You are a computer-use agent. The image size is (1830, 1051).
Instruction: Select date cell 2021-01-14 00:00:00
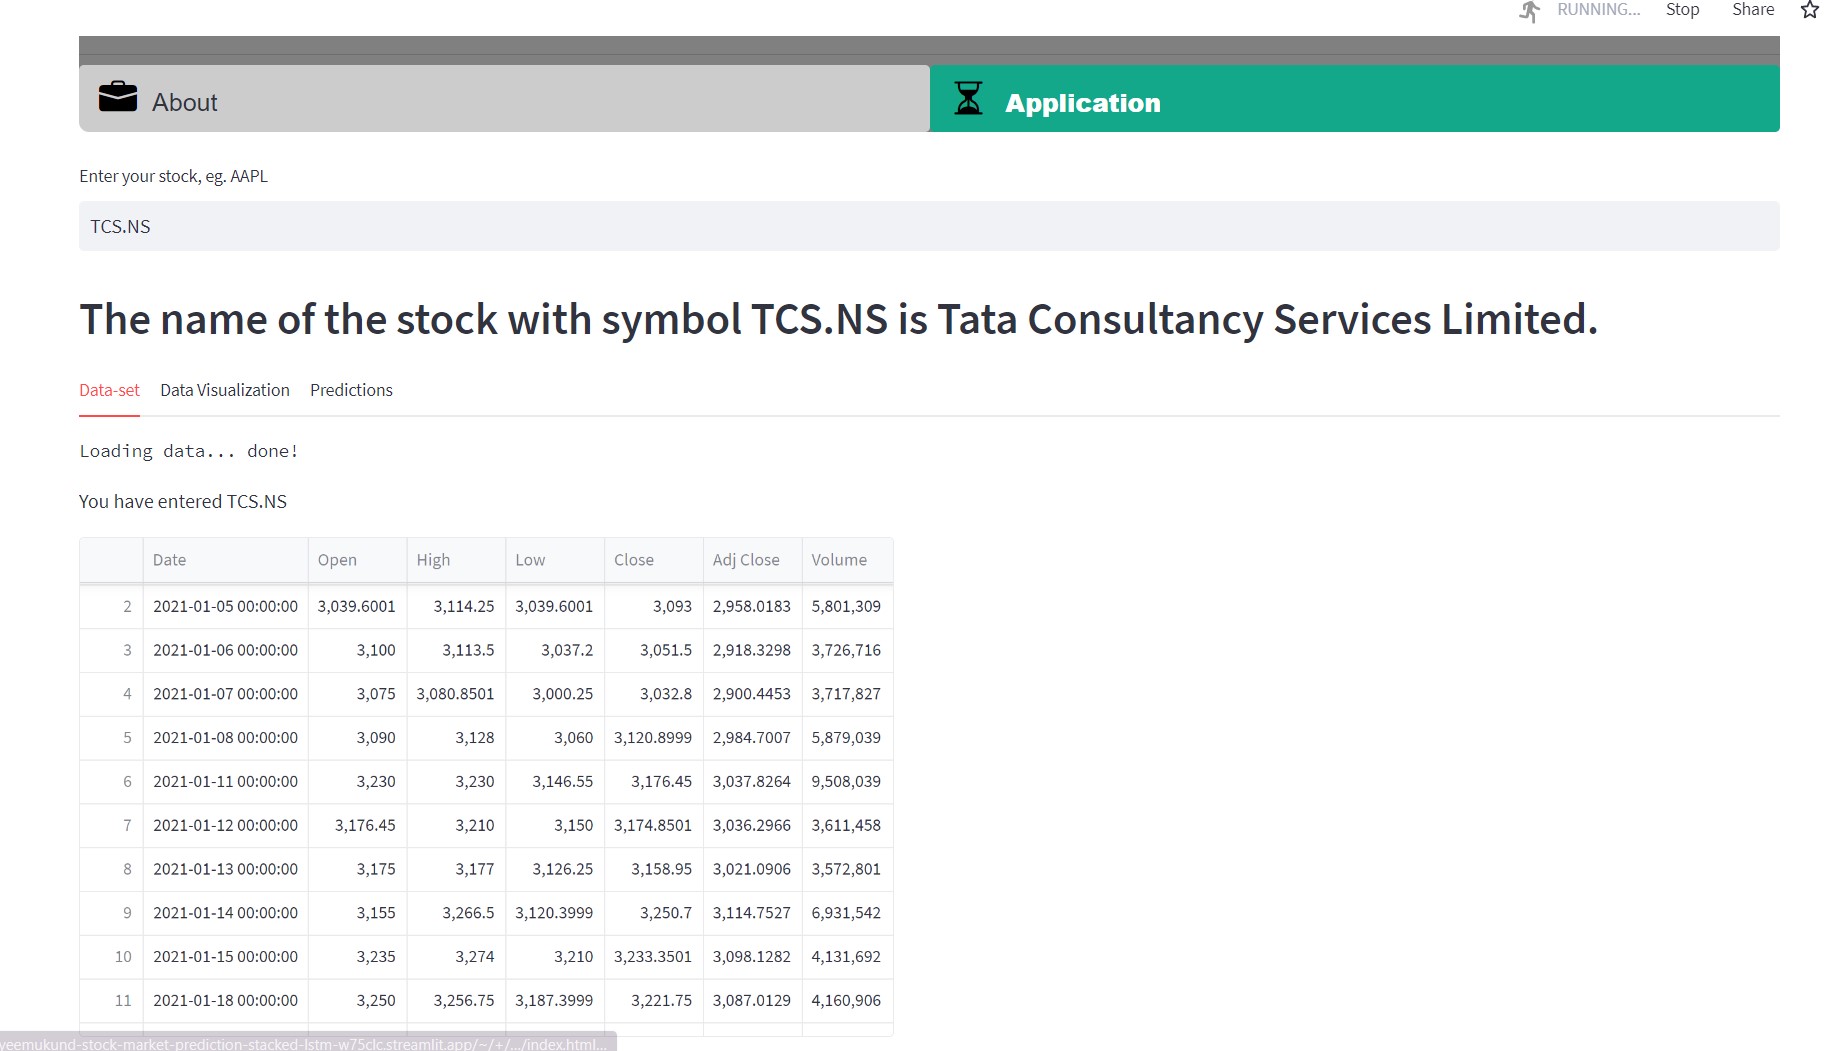[226, 913]
